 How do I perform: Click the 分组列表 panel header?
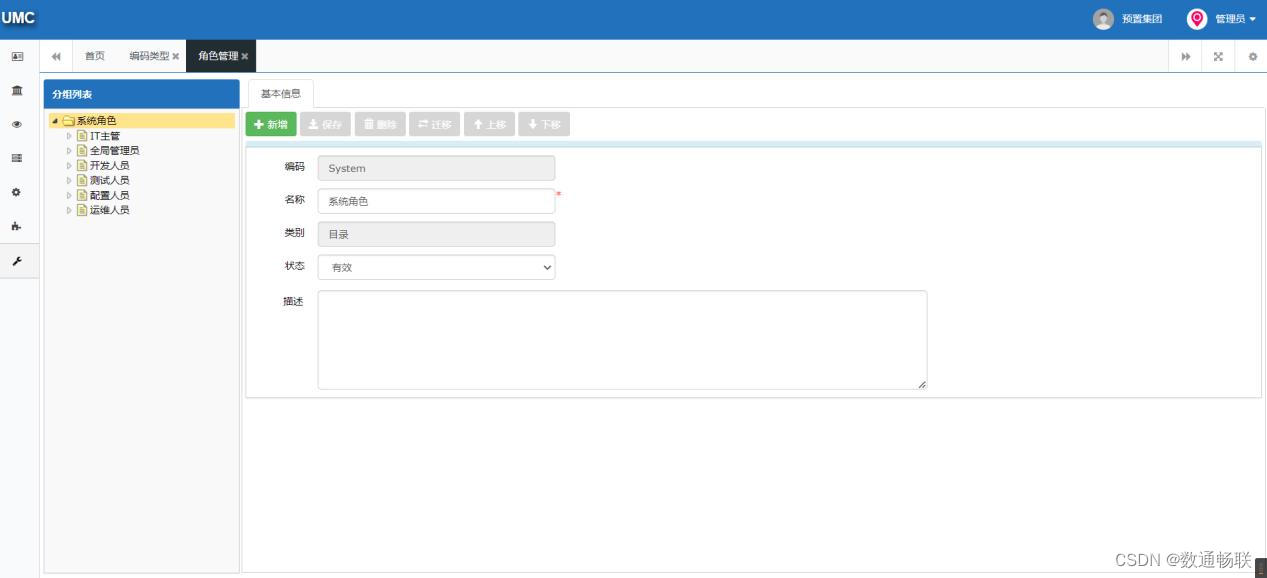pyautogui.click(x=142, y=94)
